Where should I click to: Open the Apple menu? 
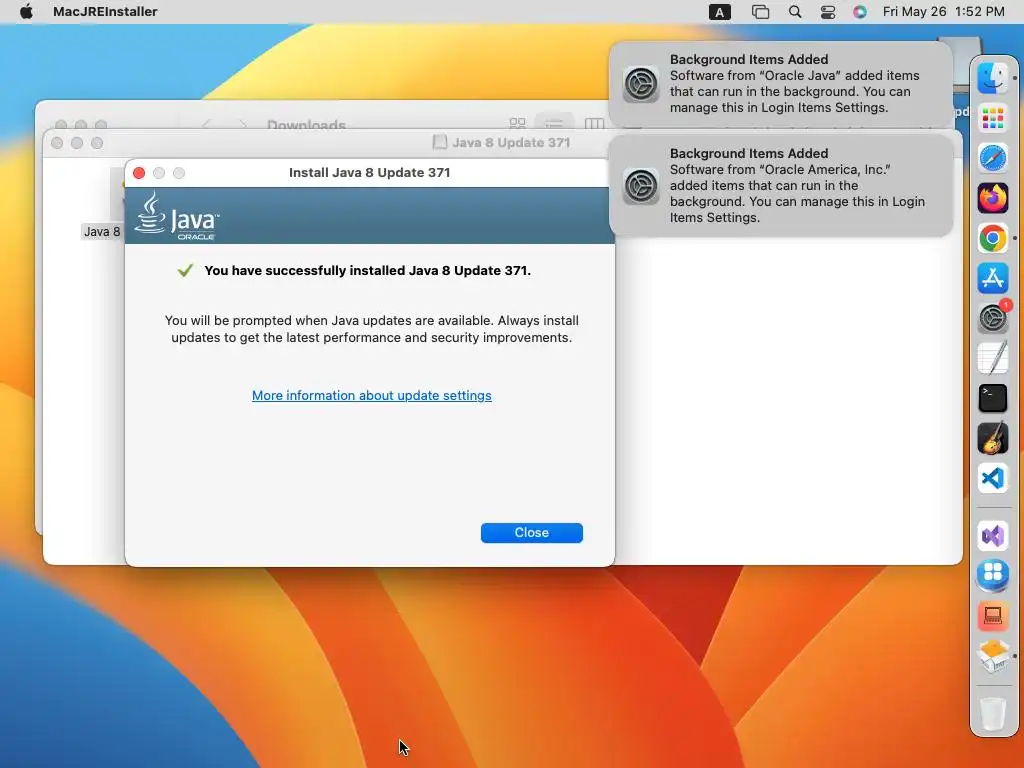[x=26, y=11]
